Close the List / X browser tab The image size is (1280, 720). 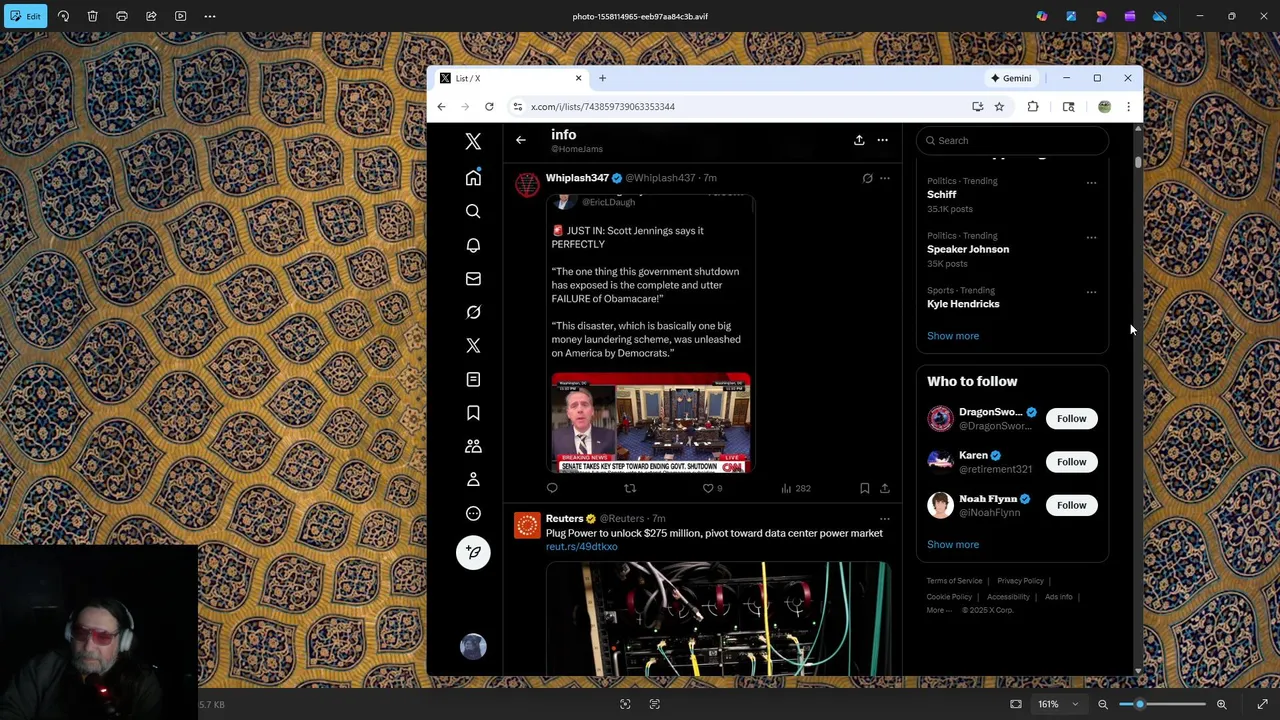(578, 78)
